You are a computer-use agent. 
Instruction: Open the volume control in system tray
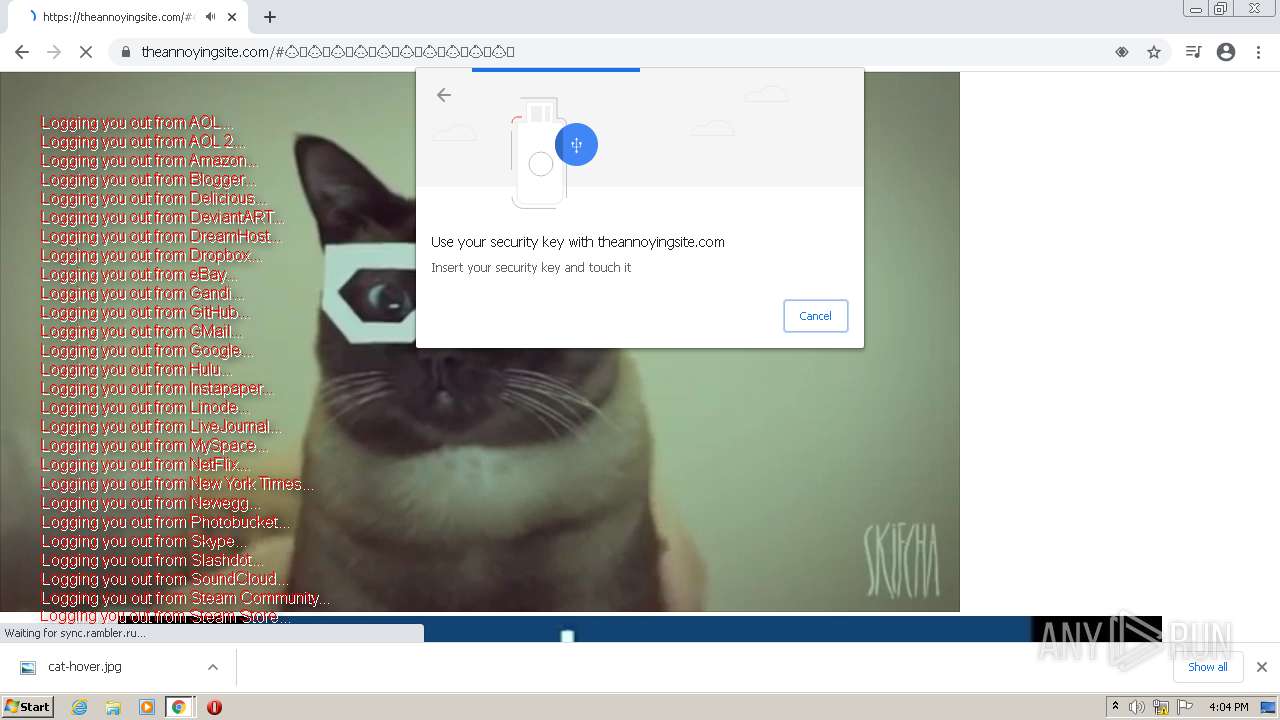tap(1137, 707)
